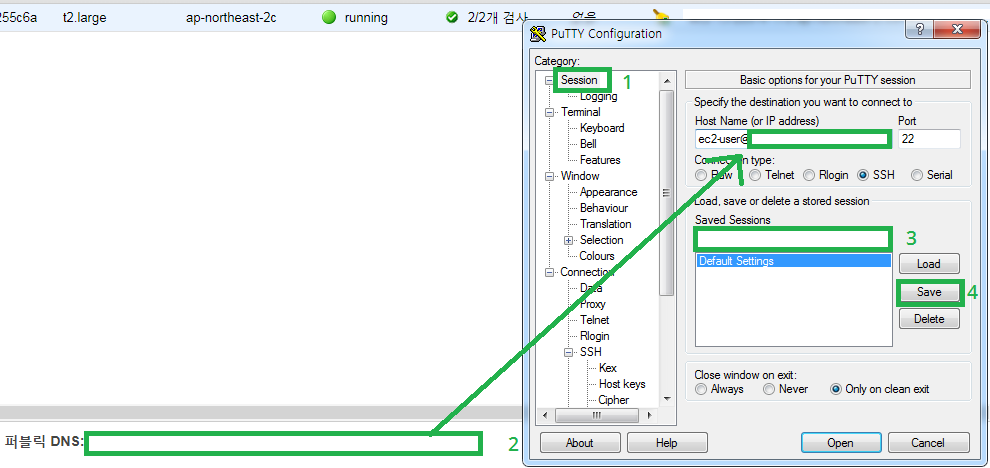
Task: Click the Saved Sessions name field
Action: tap(793, 239)
